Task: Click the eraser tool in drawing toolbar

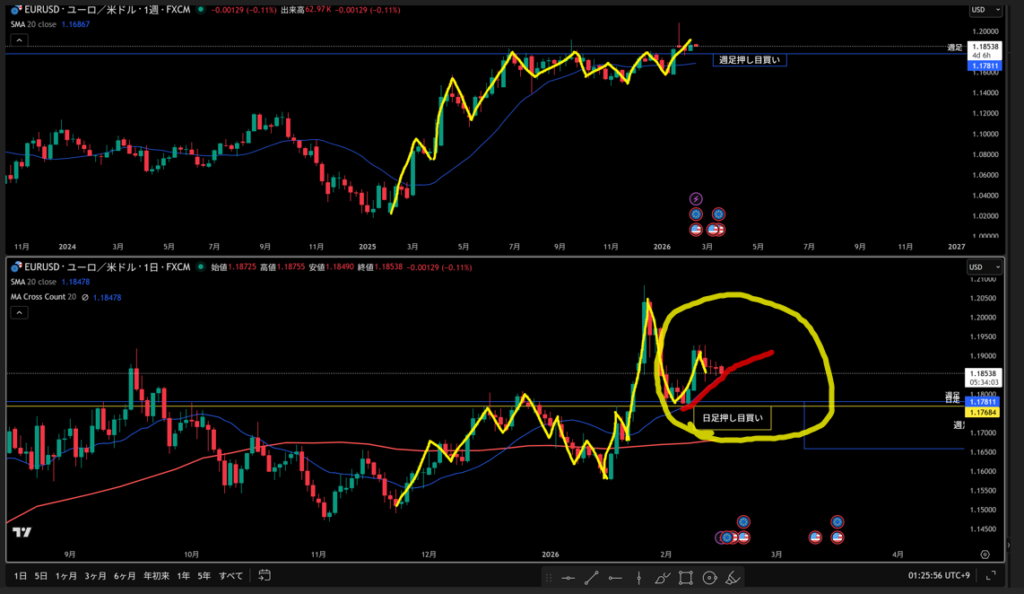Action: click(732, 577)
